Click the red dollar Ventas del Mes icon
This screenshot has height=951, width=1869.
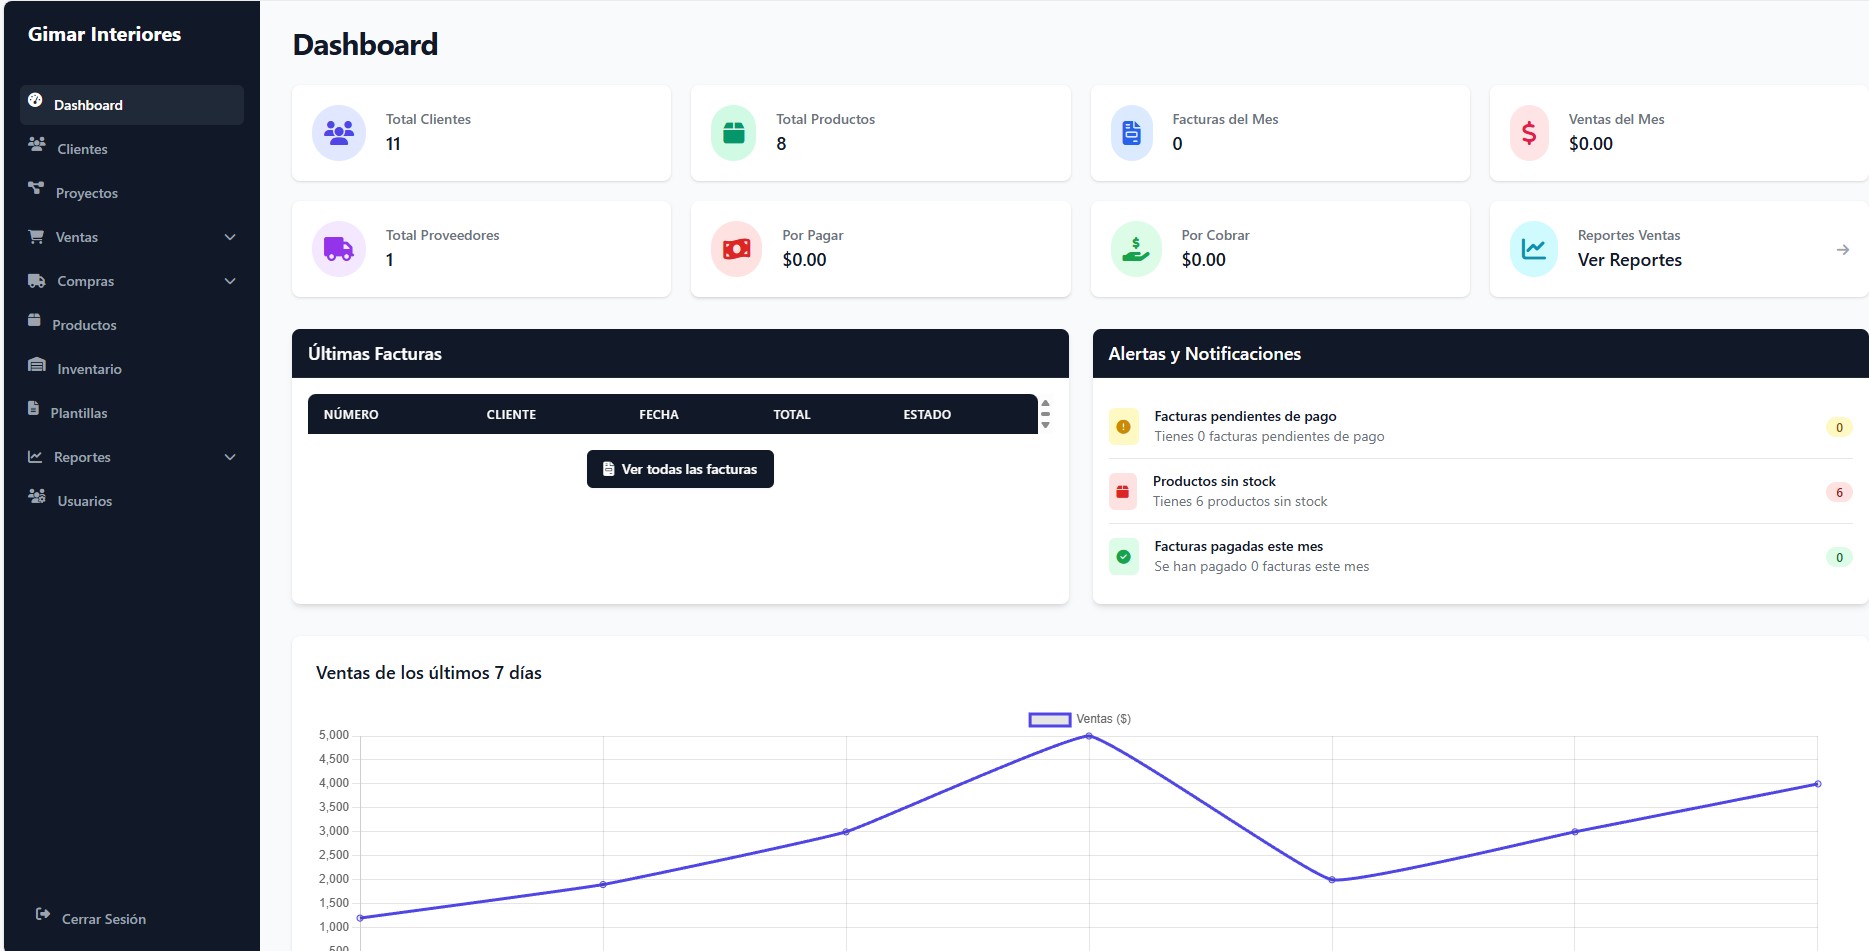[1529, 132]
